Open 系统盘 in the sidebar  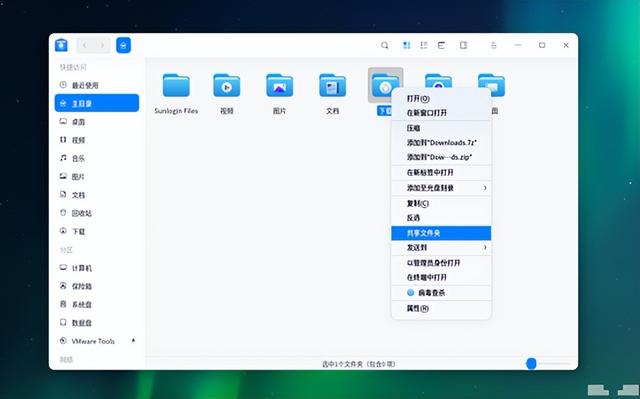pyautogui.click(x=97, y=304)
